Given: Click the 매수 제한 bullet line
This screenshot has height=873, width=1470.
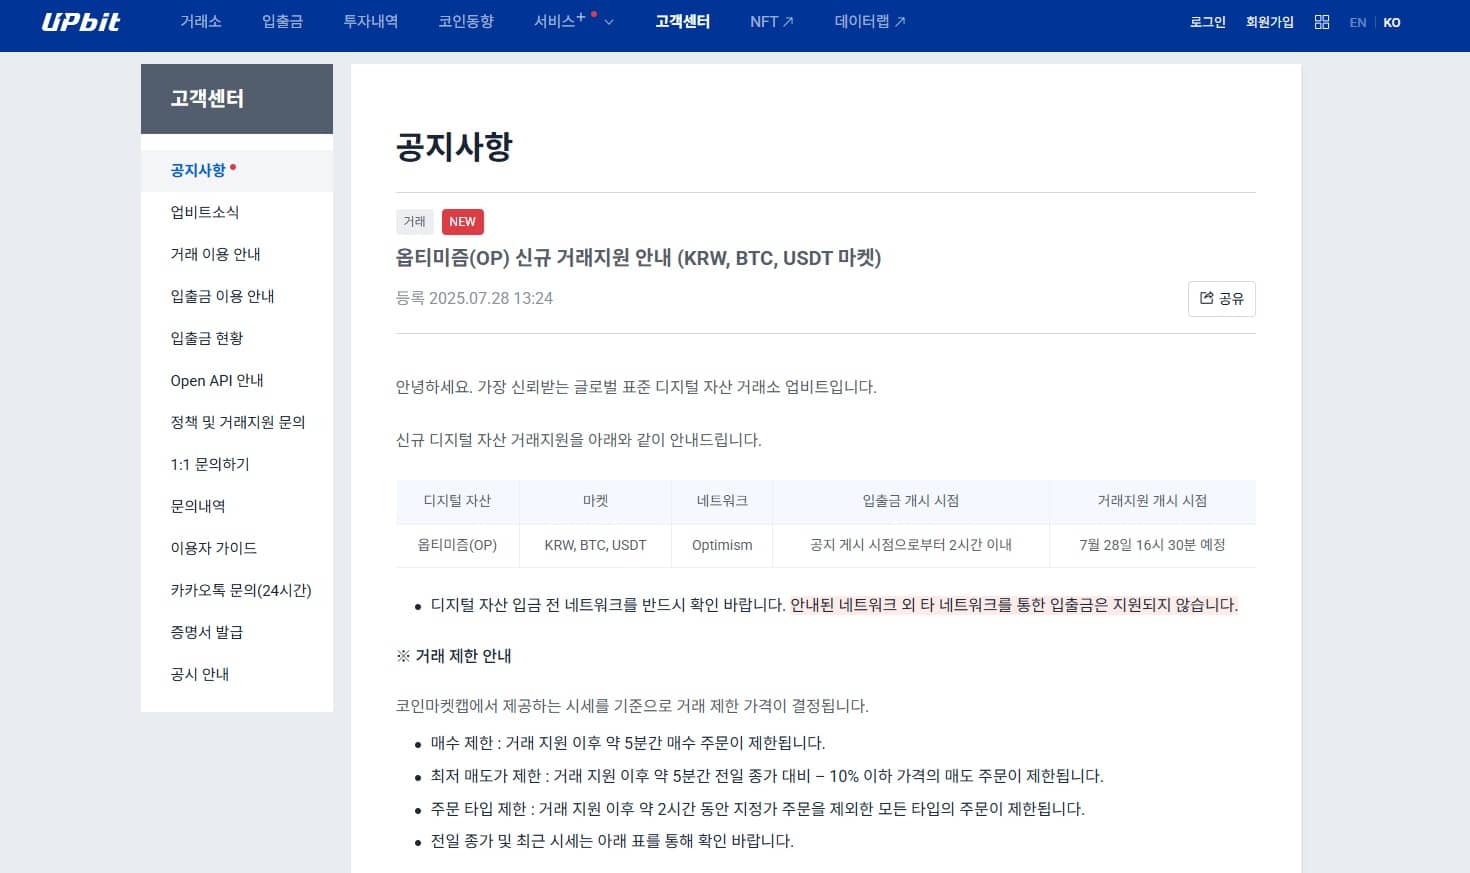Looking at the screenshot, I should [x=628, y=743].
